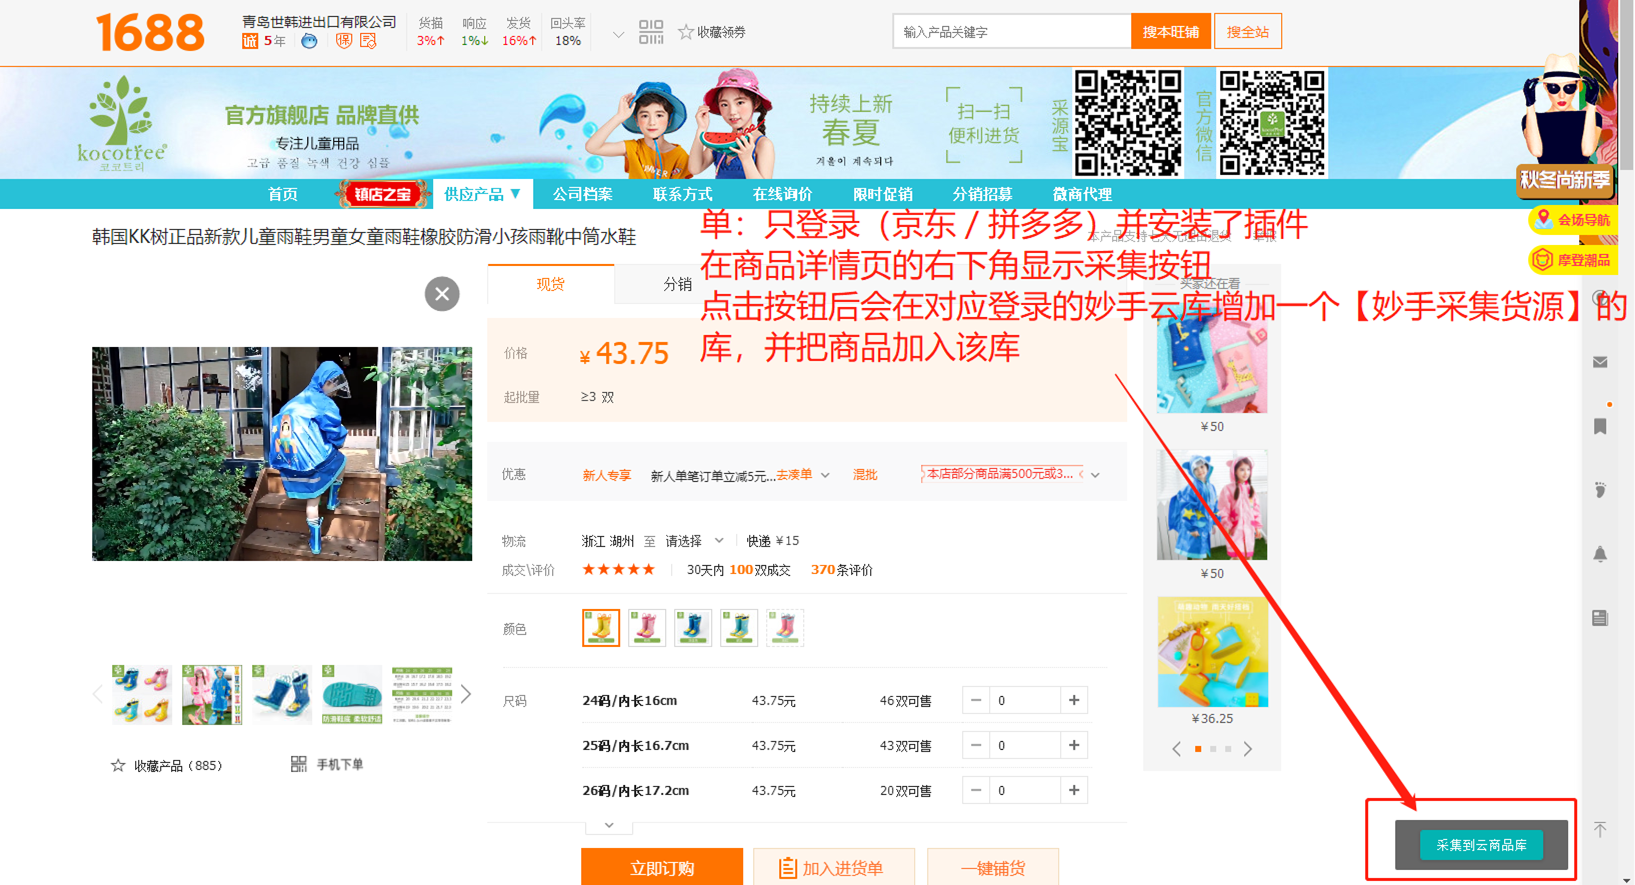Increase quantity for 25码 size

(x=1074, y=746)
